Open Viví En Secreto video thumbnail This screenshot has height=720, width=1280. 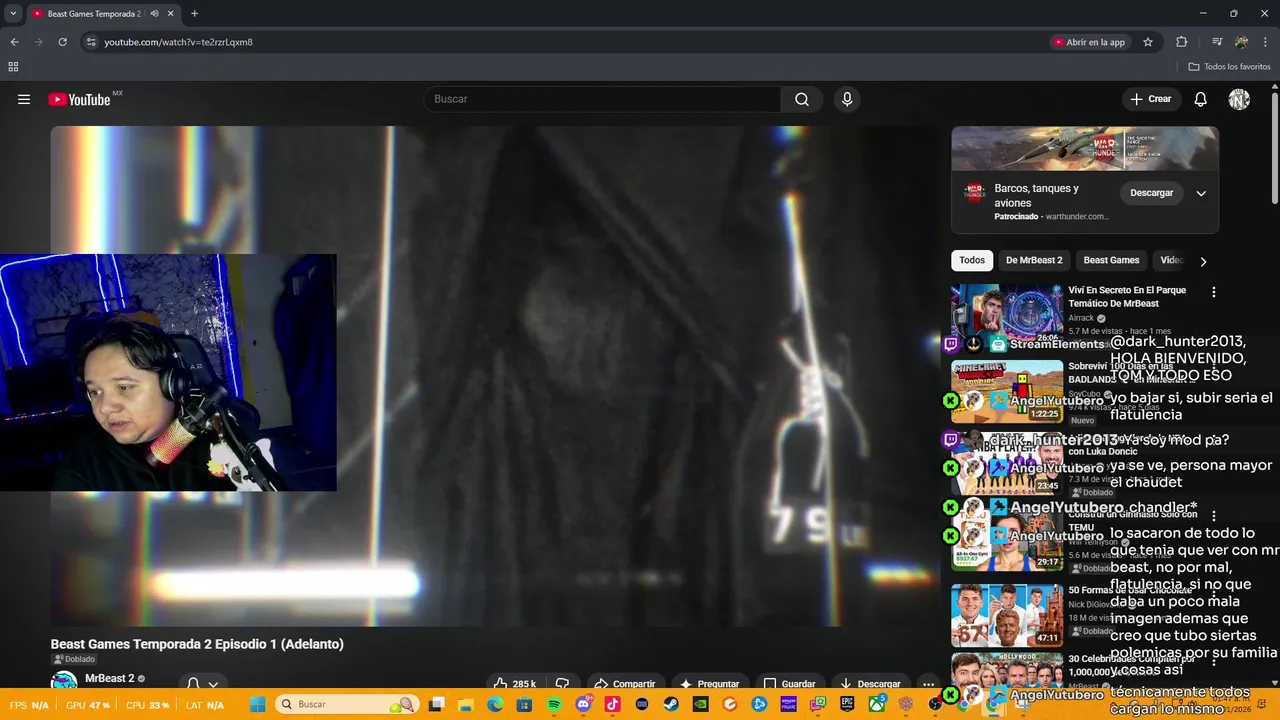tap(1007, 315)
